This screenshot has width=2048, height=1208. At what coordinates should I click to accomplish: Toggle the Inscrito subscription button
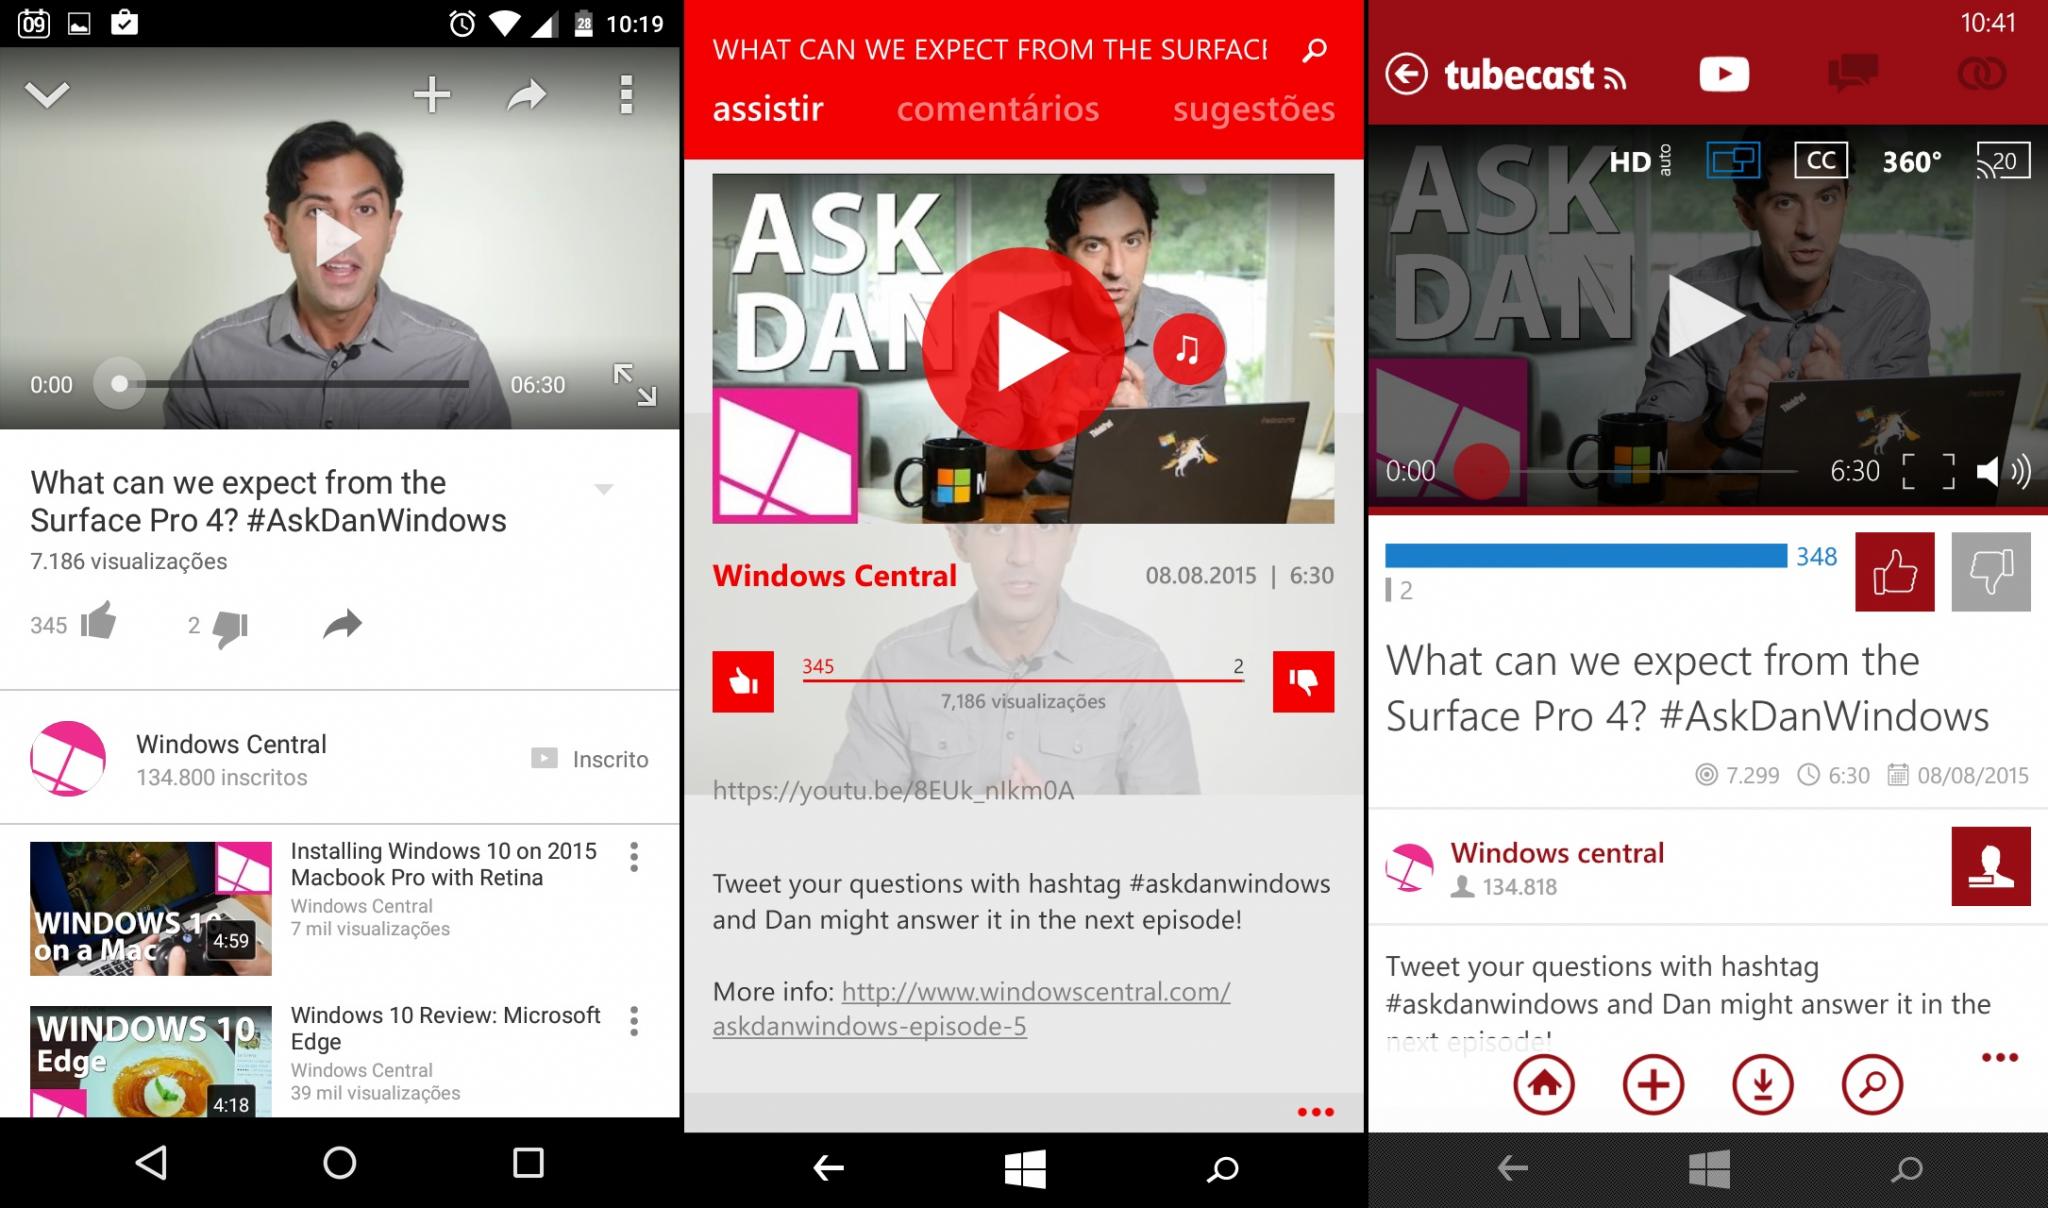pos(590,759)
